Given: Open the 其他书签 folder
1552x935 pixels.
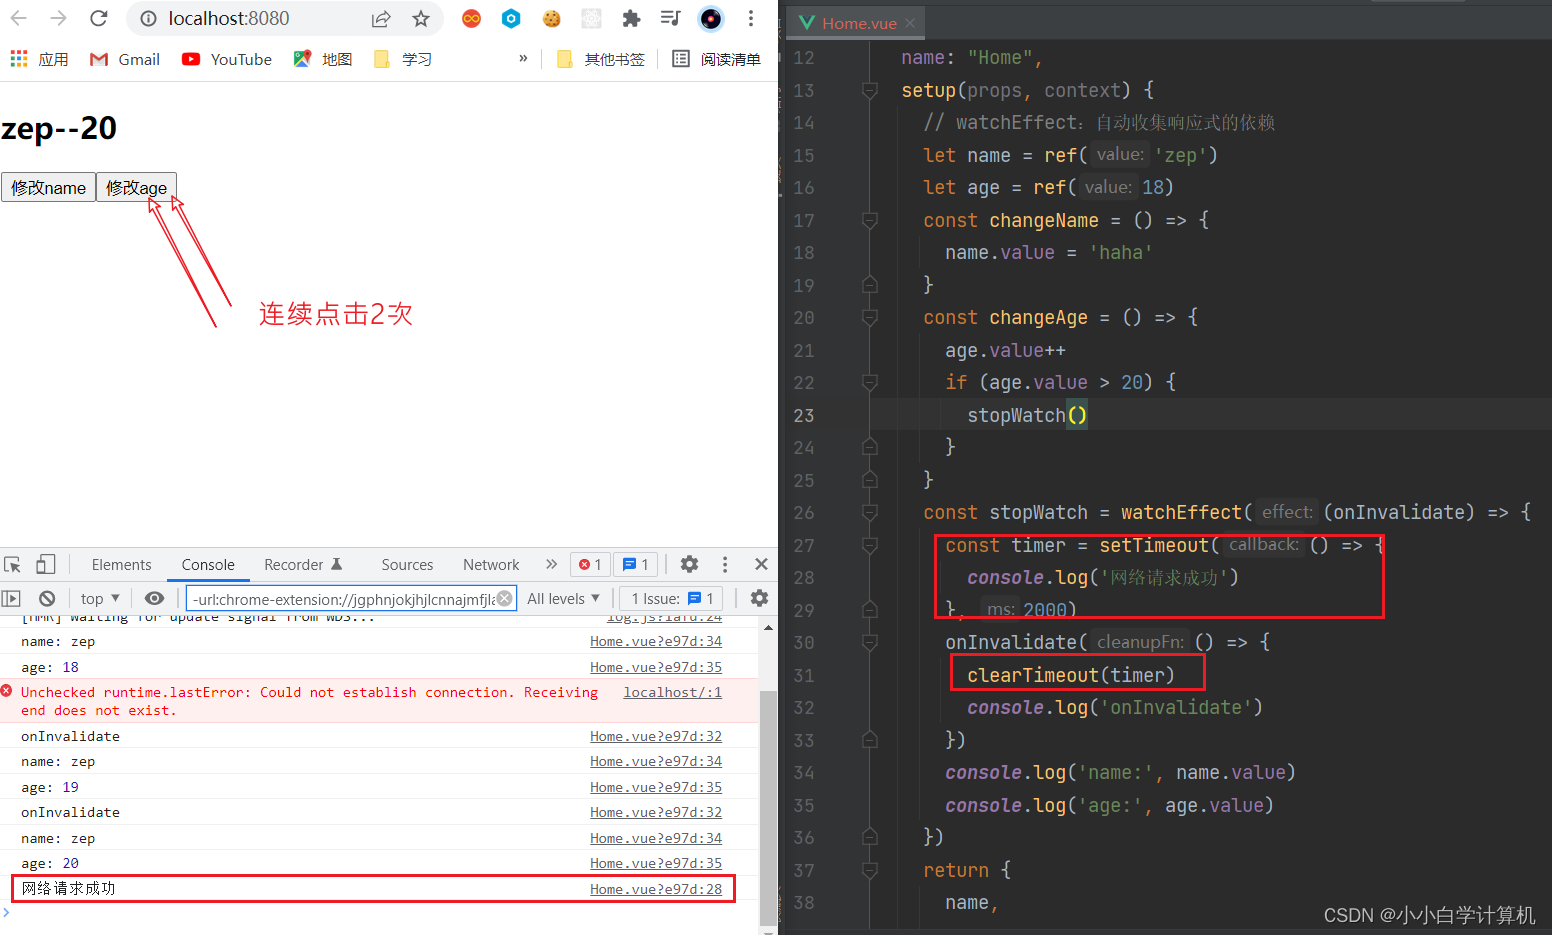Looking at the screenshot, I should click(x=600, y=59).
